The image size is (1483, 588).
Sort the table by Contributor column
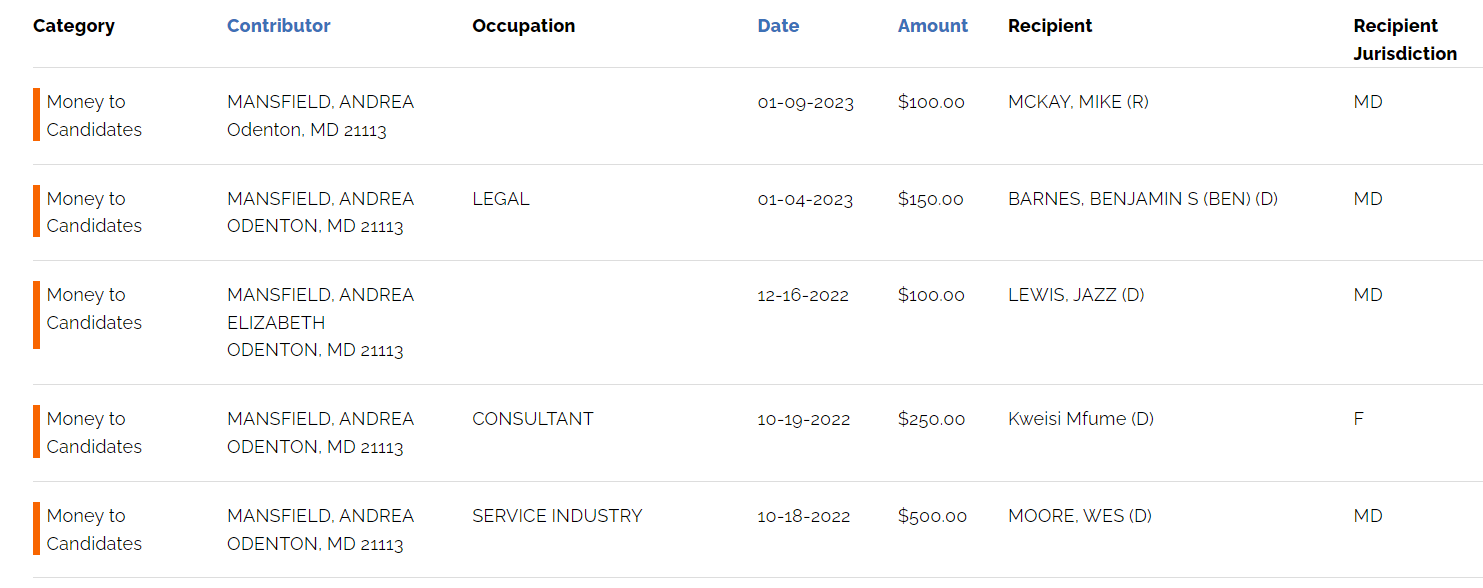click(278, 26)
